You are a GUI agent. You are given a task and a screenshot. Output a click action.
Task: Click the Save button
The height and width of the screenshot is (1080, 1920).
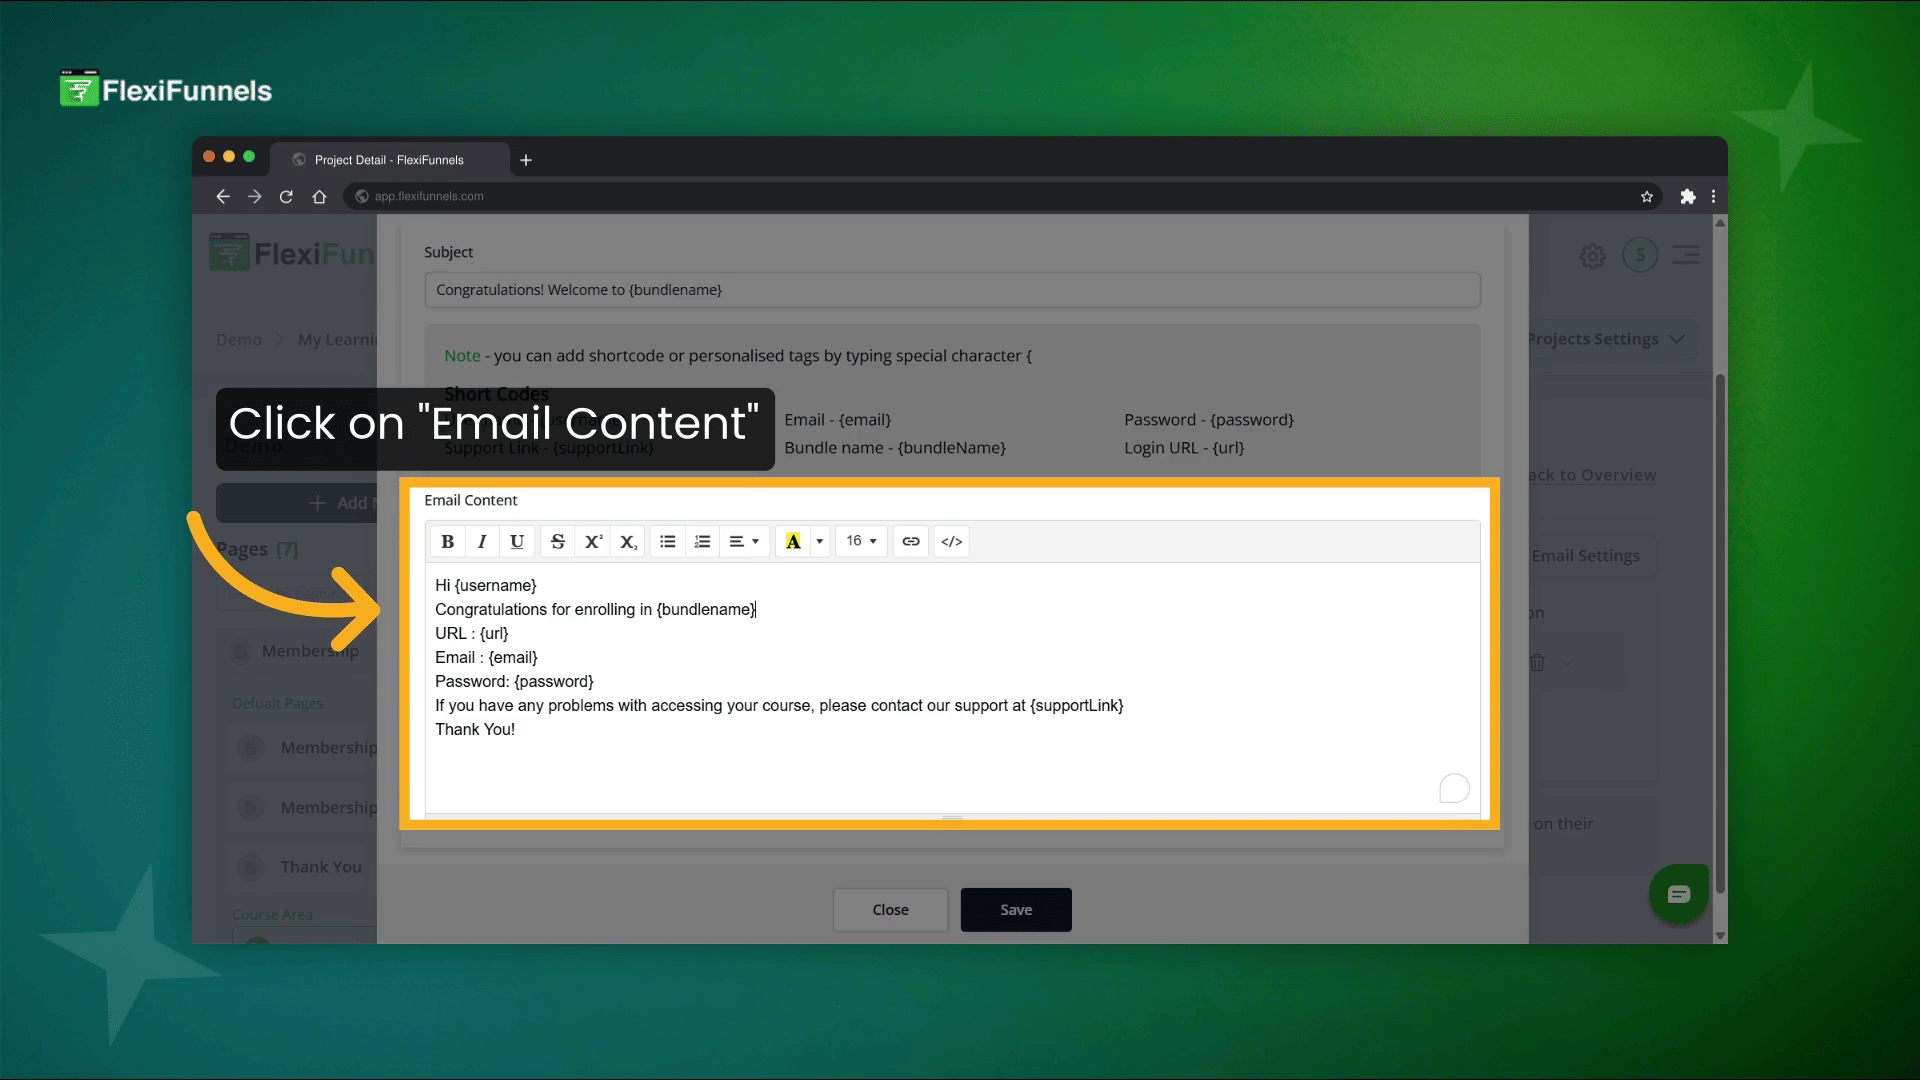click(1015, 910)
